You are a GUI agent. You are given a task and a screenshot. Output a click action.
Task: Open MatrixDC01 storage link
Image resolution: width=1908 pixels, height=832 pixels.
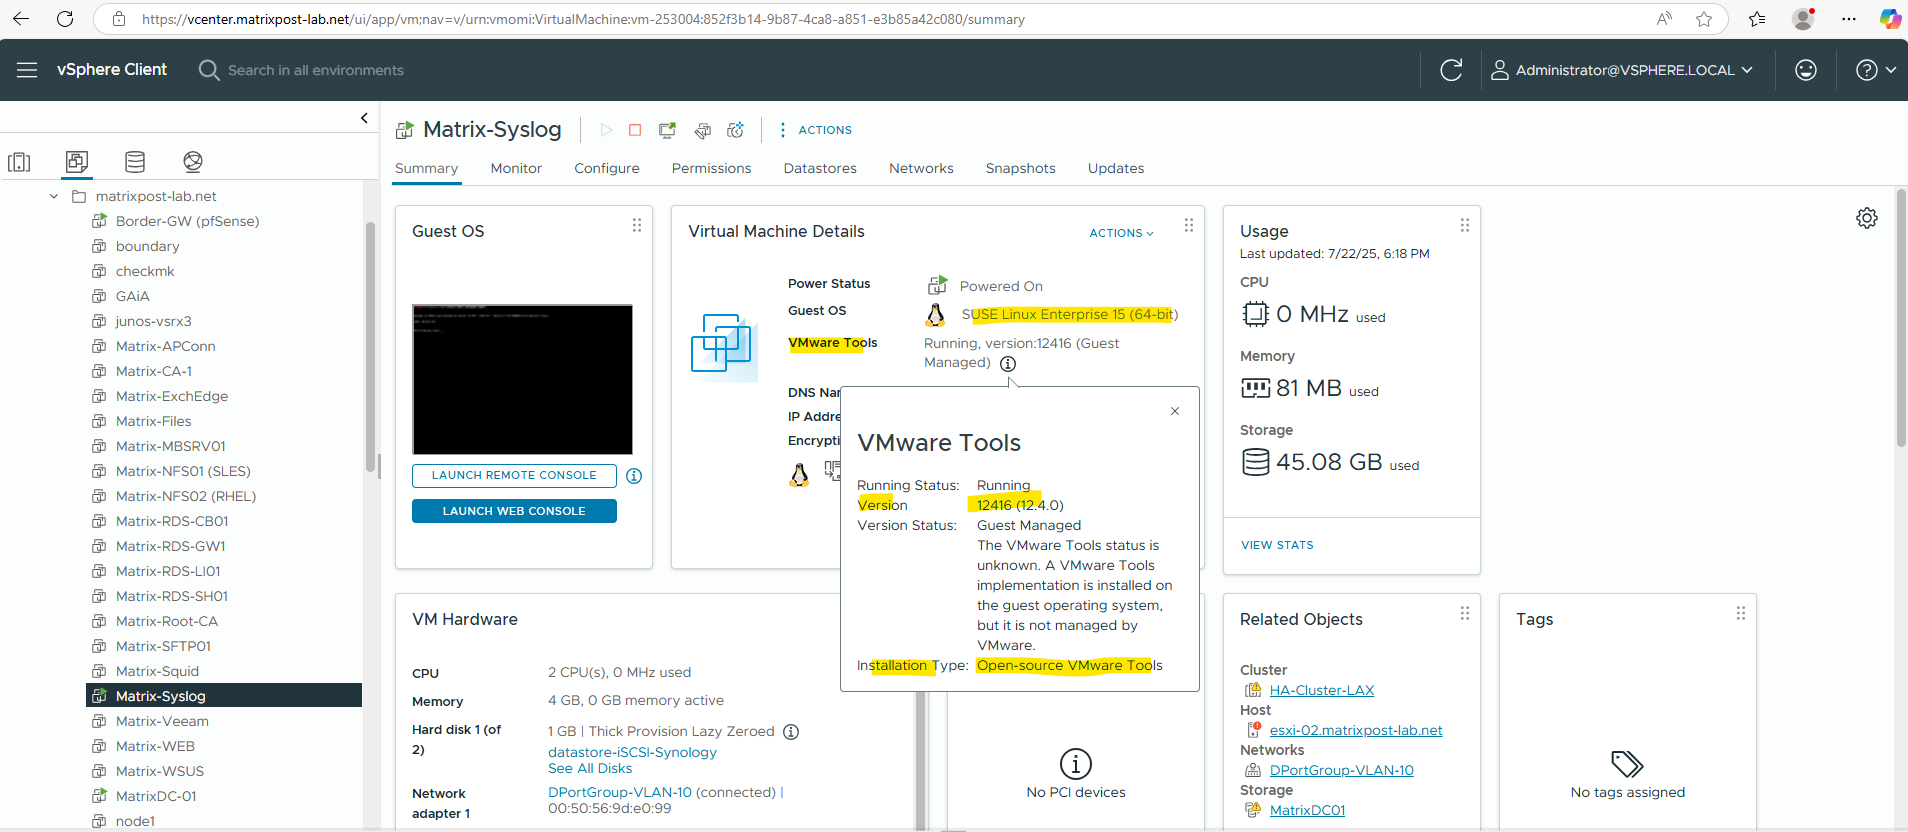[1307, 810]
